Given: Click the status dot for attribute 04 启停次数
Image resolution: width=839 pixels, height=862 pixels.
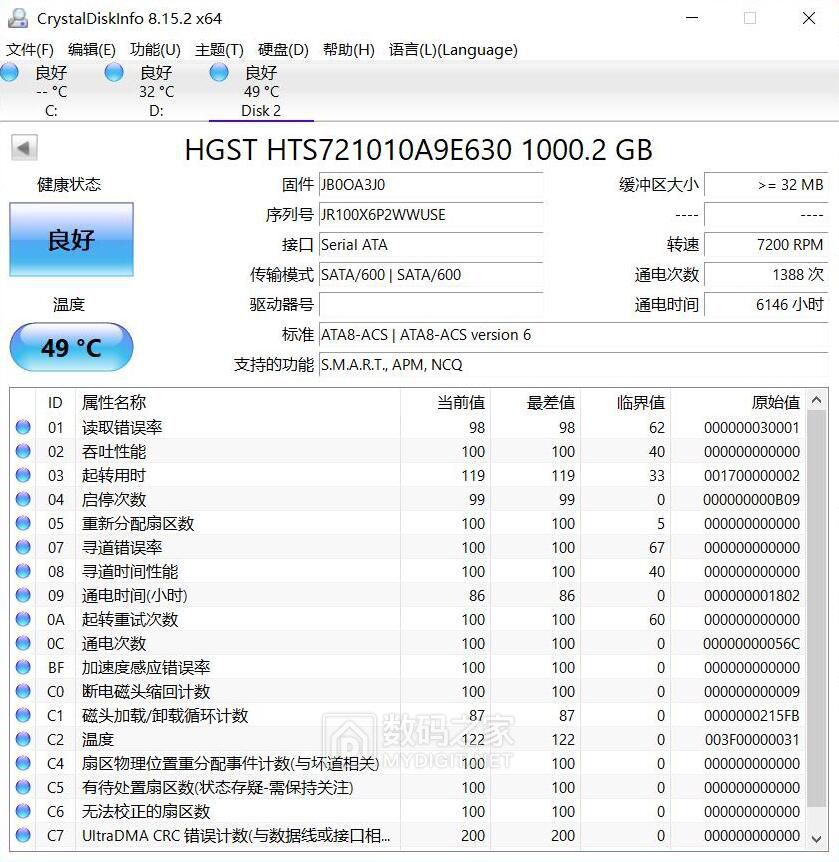Looking at the screenshot, I should [x=23, y=499].
